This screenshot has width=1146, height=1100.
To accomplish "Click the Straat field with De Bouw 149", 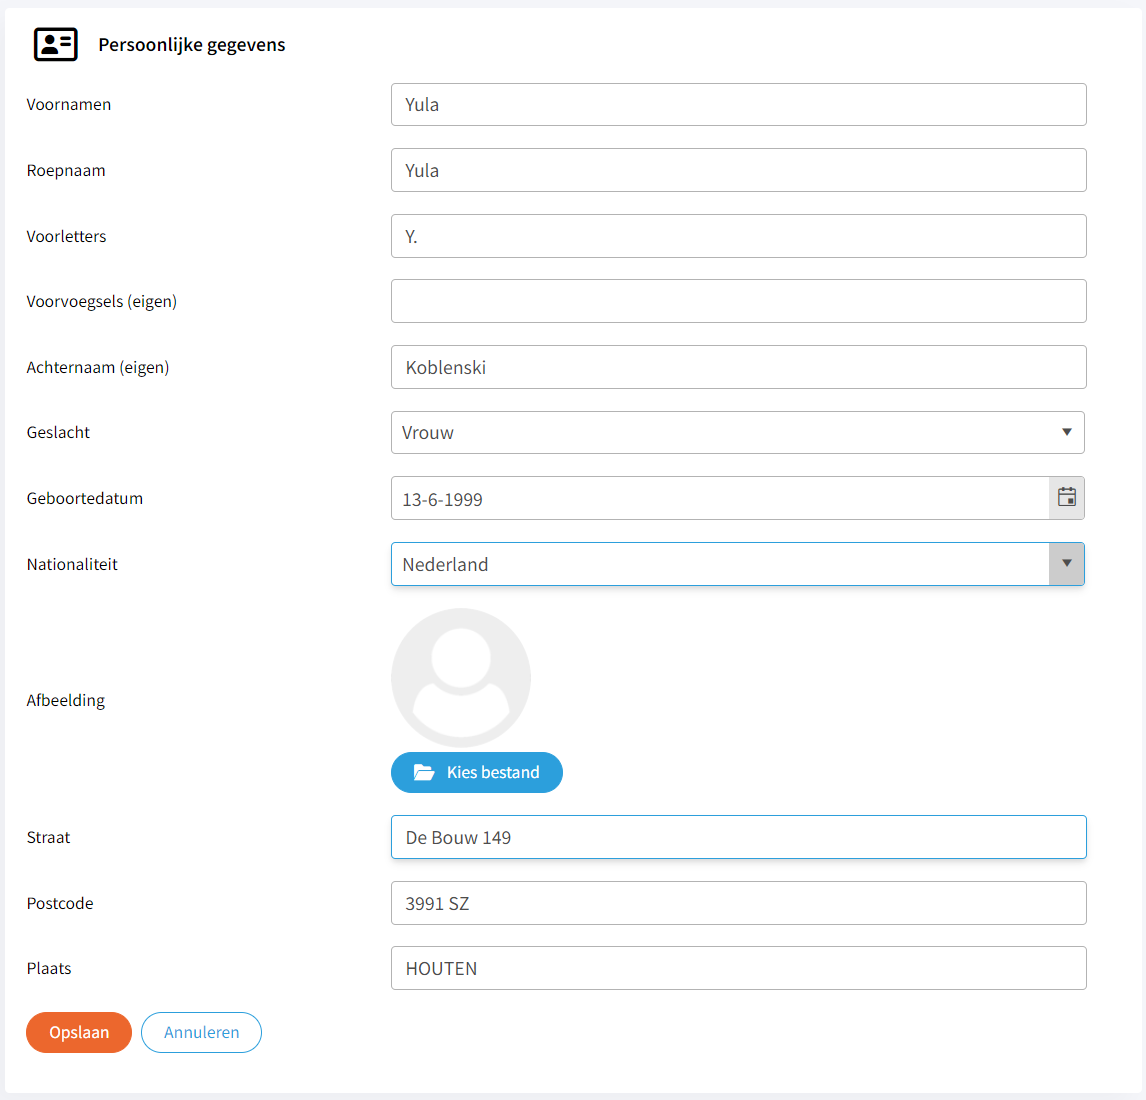I will 738,837.
